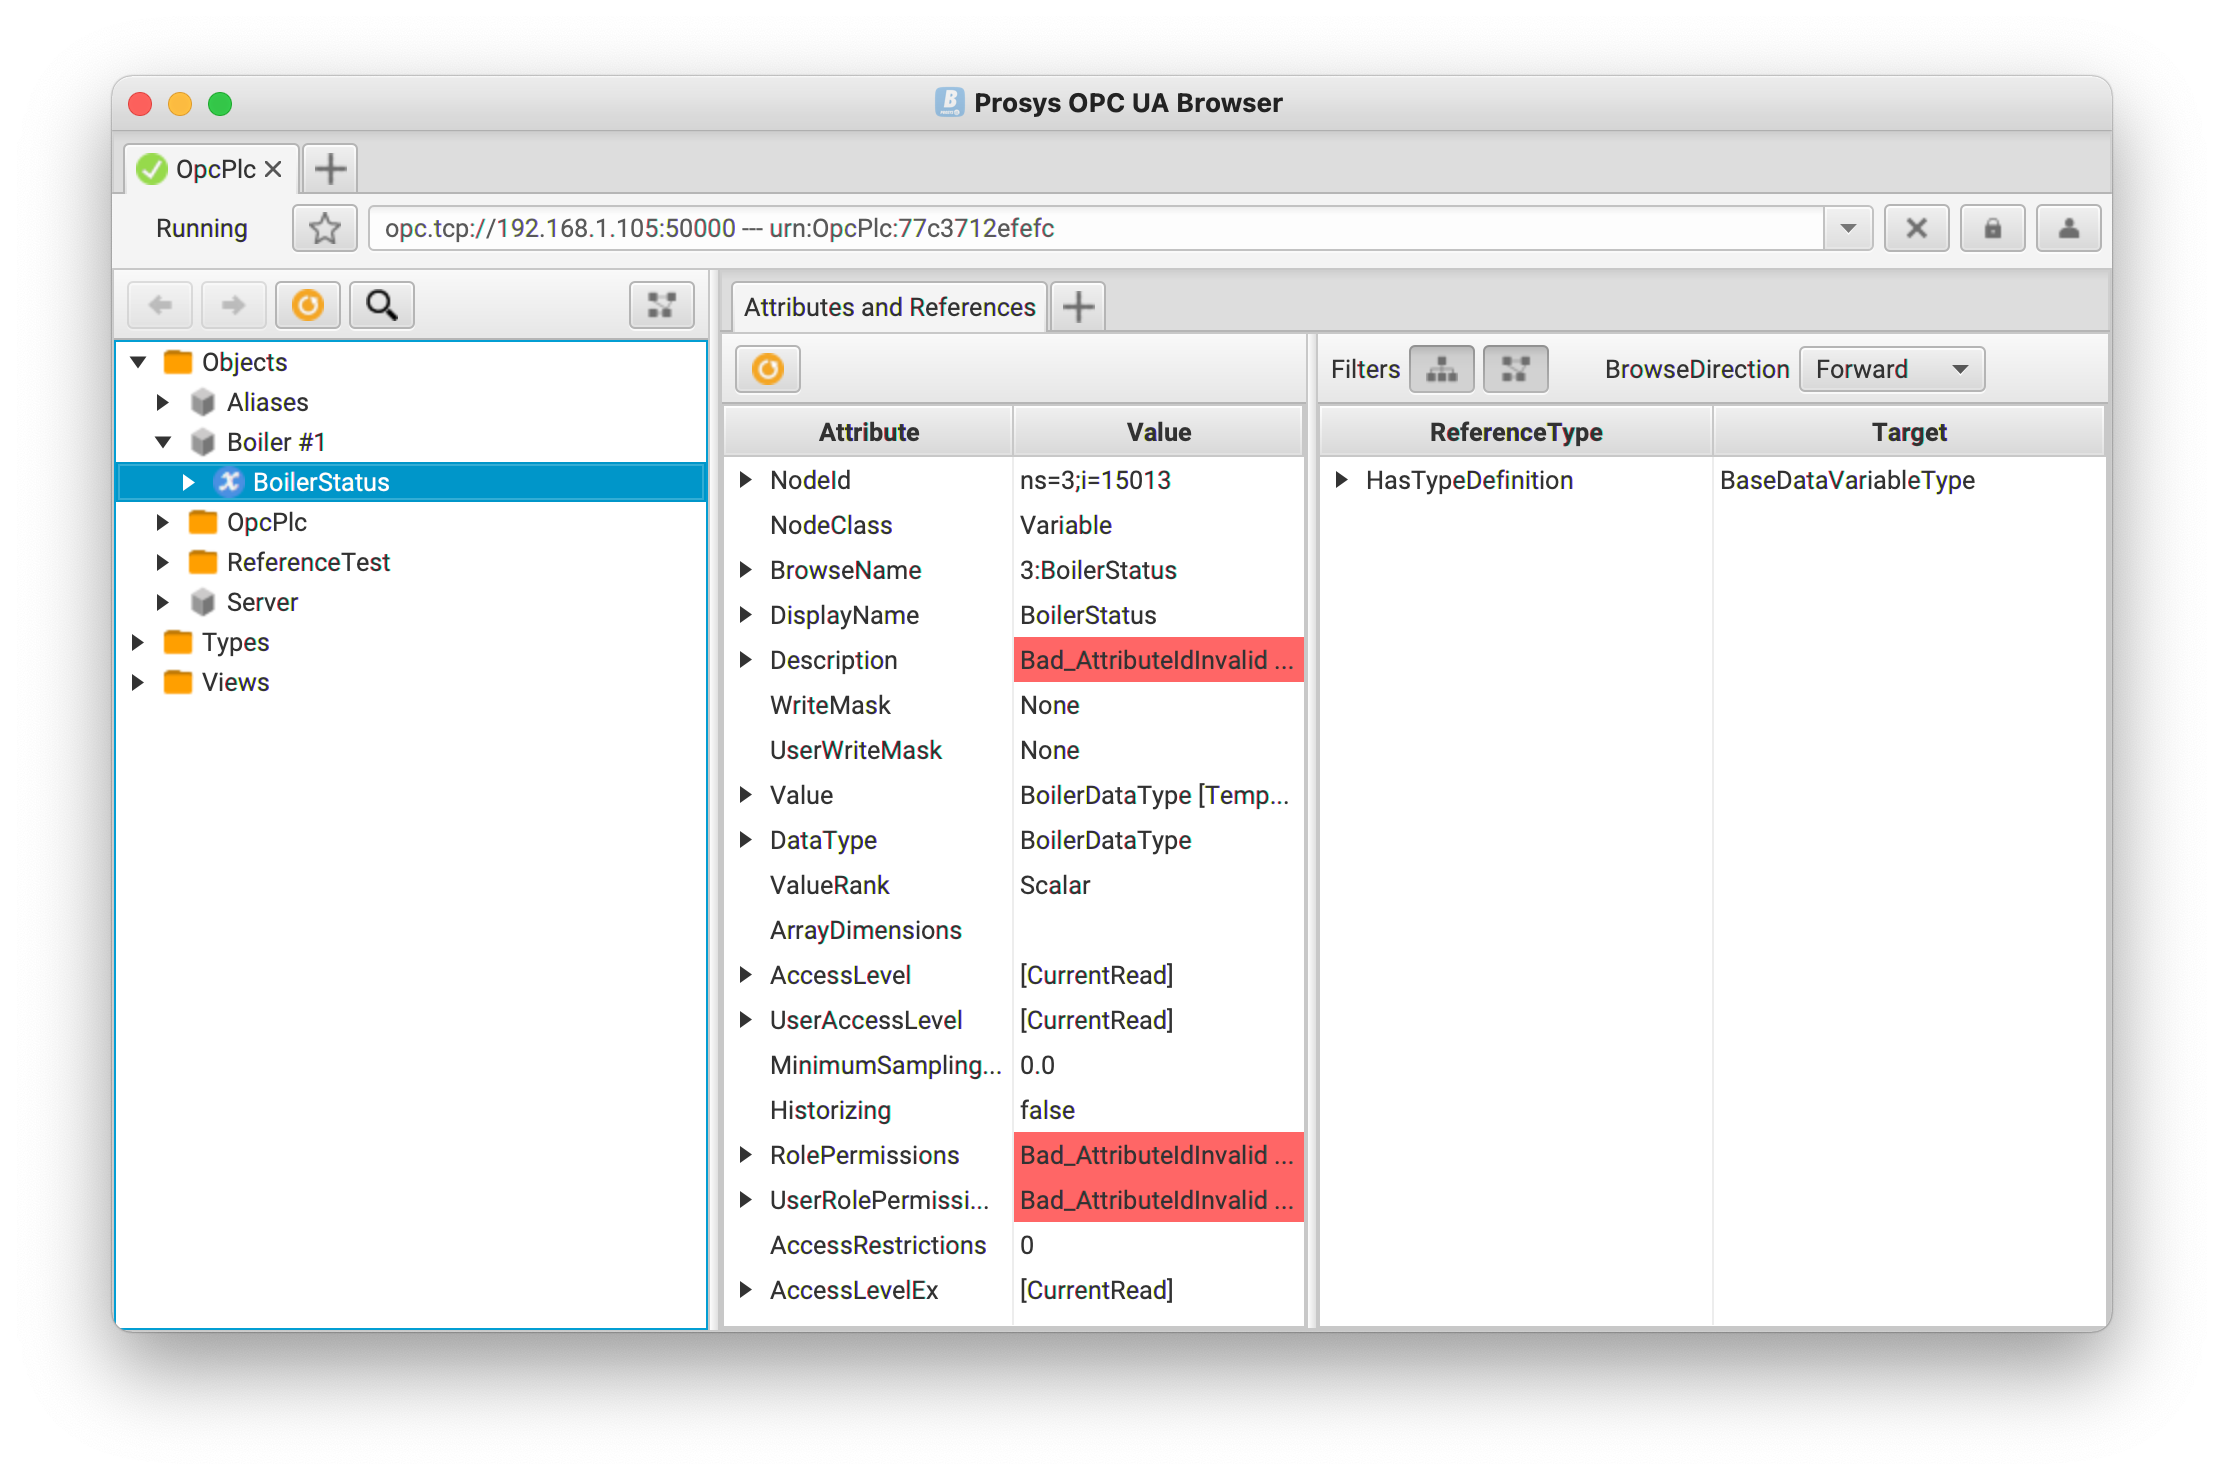Open security settings via the lock icon
This screenshot has height=1480, width=2224.
click(x=1992, y=228)
